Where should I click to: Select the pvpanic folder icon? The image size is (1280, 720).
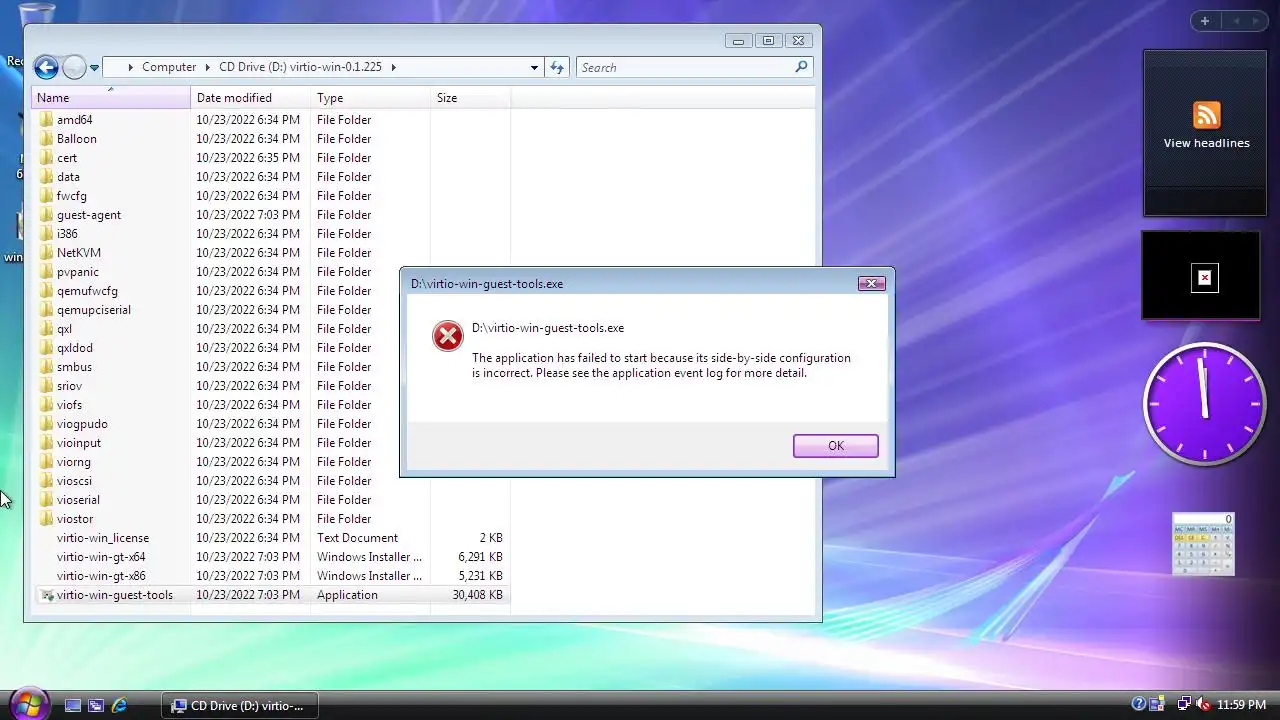pos(46,271)
